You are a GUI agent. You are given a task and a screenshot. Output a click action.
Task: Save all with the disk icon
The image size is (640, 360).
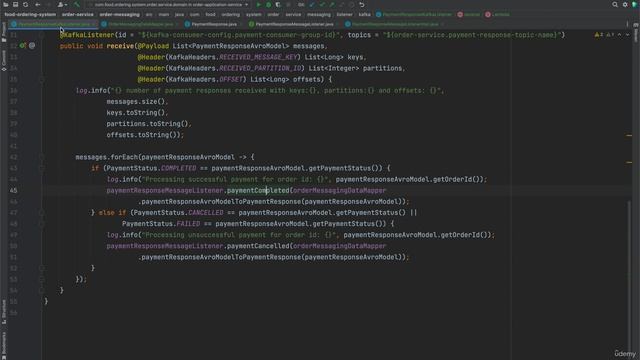tap(16, 4)
